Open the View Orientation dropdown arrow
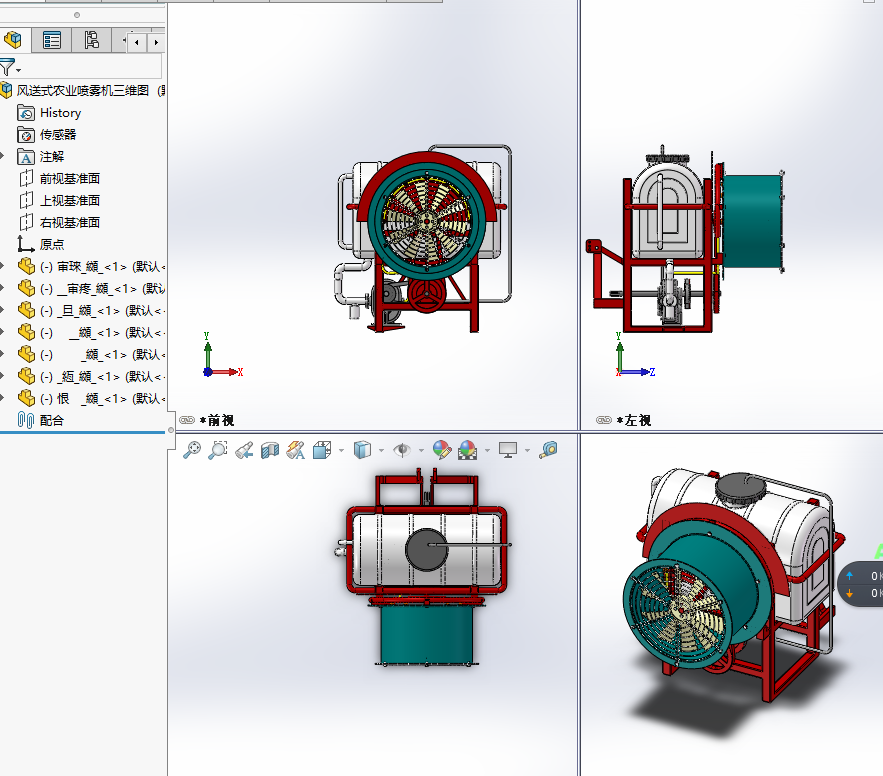 [342, 451]
